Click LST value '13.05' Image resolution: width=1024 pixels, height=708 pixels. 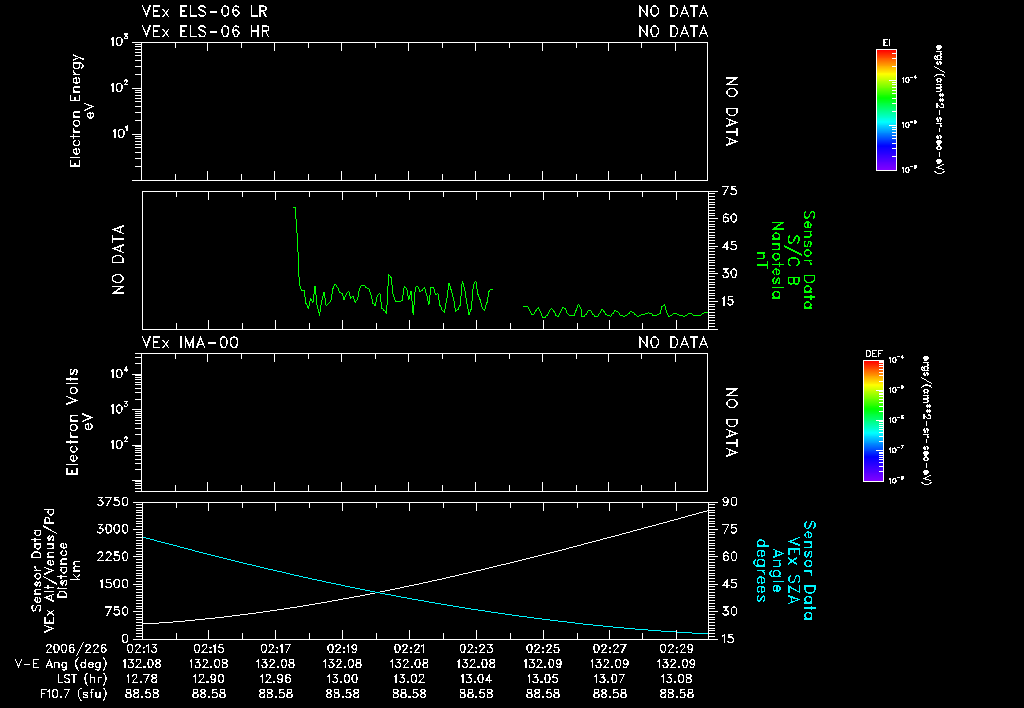click(x=543, y=679)
